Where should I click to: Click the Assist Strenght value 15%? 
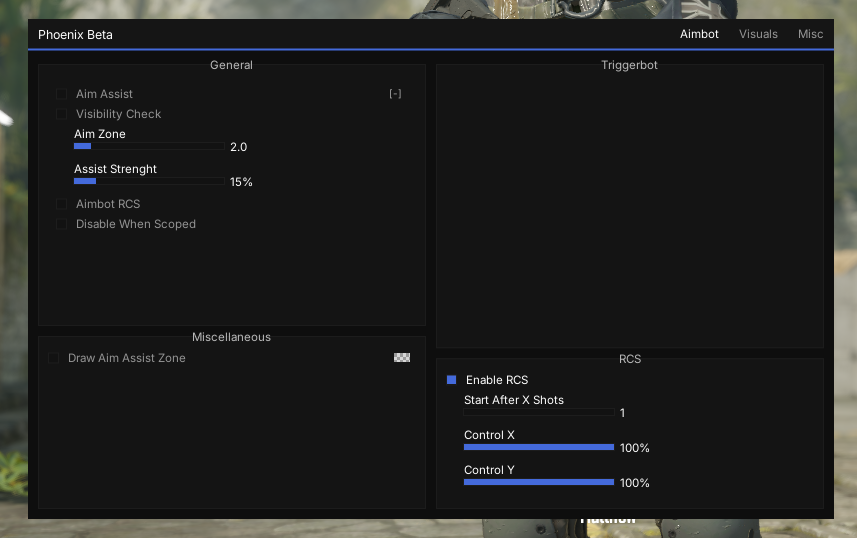coord(241,182)
